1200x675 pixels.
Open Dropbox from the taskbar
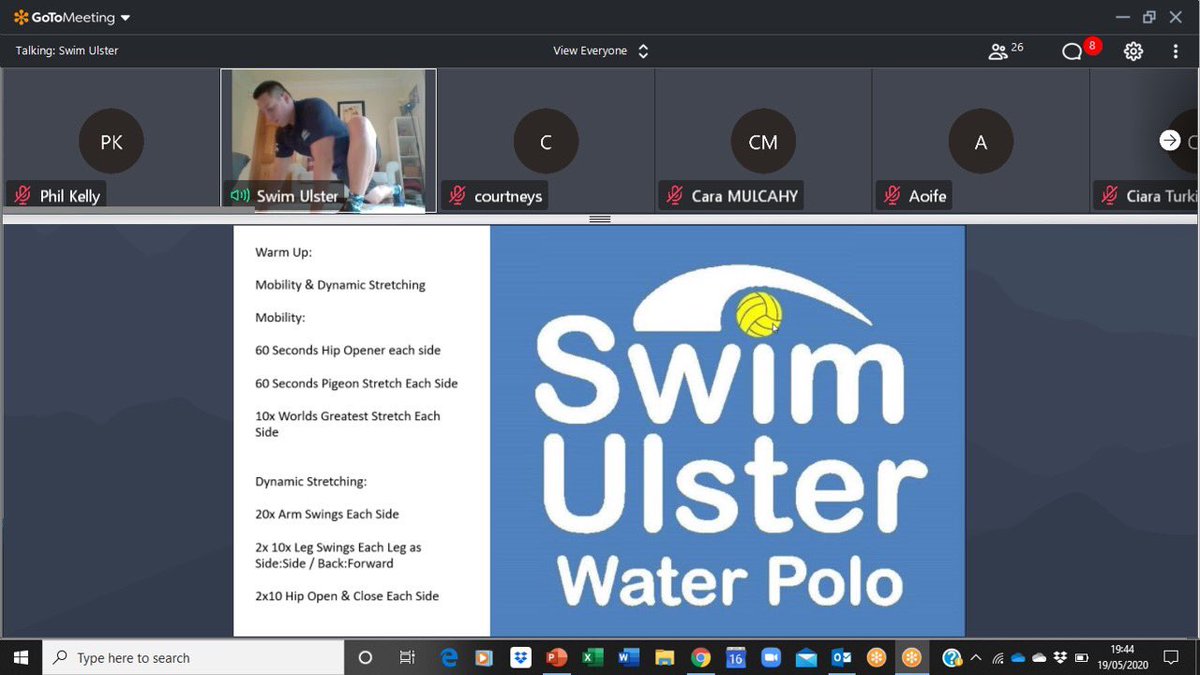pos(521,657)
